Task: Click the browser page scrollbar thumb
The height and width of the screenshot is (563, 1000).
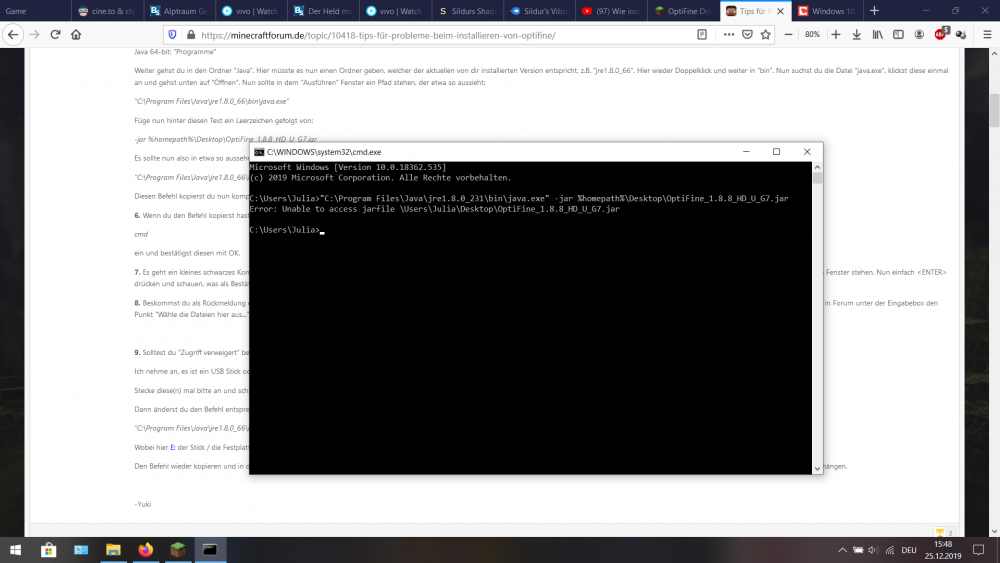Action: 994,110
